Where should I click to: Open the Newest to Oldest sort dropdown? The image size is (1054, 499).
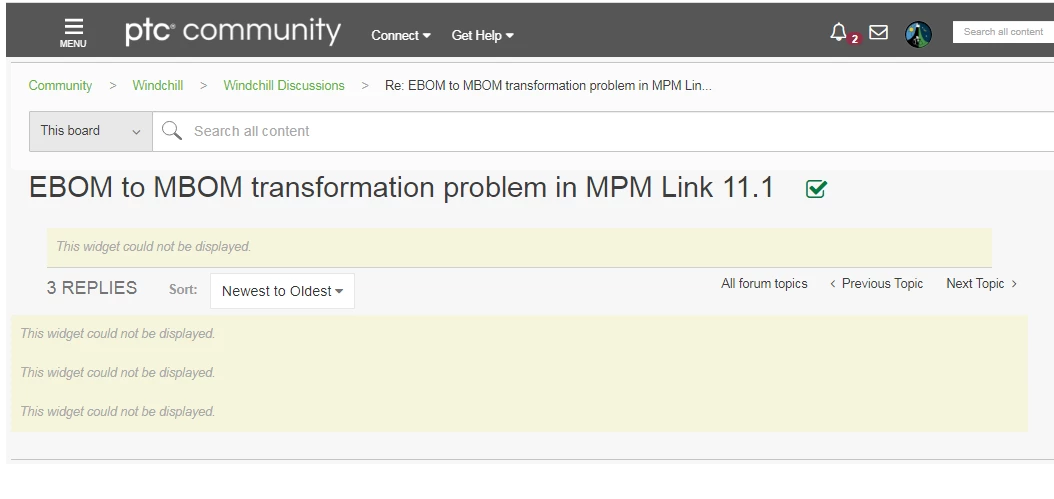pos(282,291)
